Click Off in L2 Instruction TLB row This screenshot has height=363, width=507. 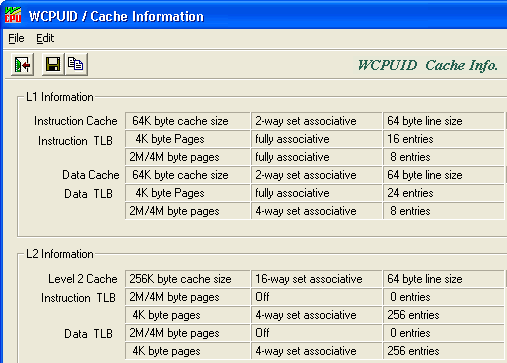tap(316, 297)
